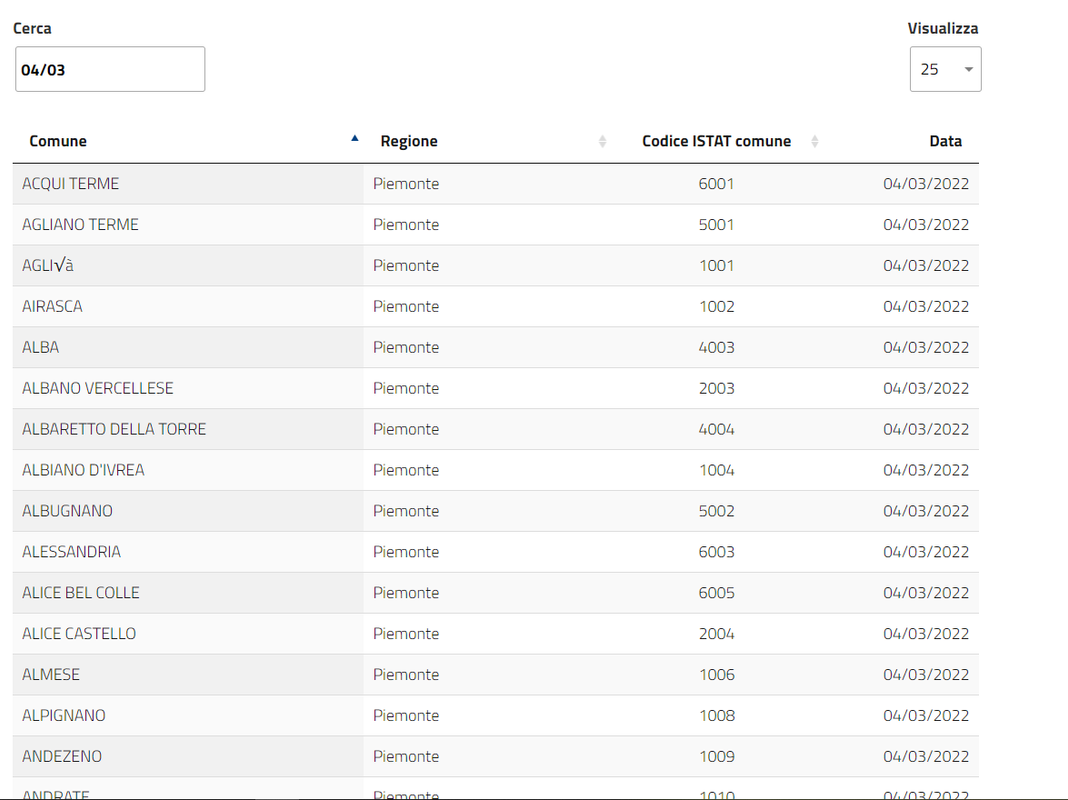
Task: Select the ALPIGNANO cell
Action: [x=188, y=715]
